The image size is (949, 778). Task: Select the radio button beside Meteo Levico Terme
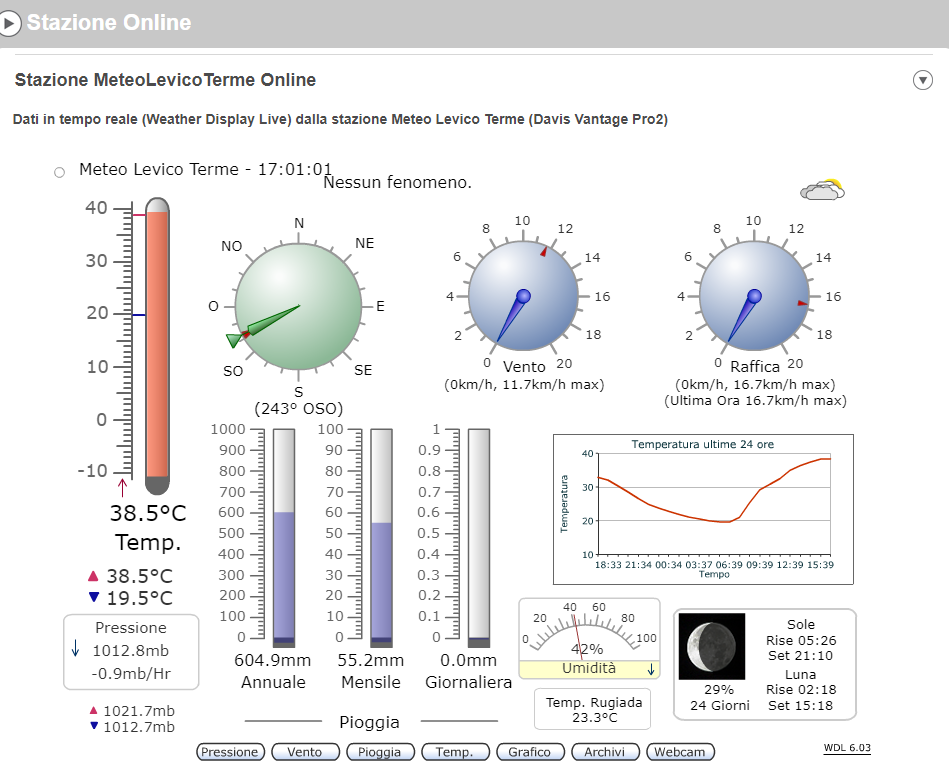[60, 172]
